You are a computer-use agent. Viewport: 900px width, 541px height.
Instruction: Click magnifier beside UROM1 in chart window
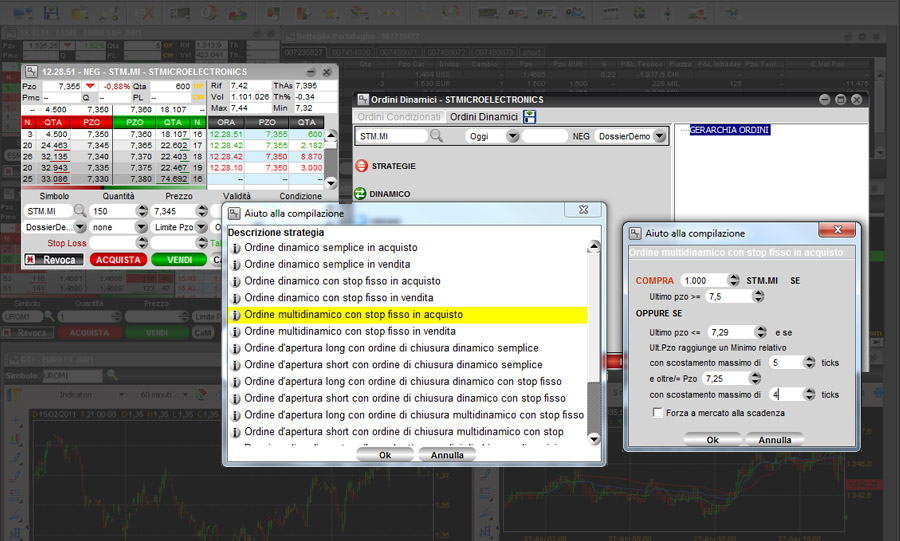[x=112, y=375]
